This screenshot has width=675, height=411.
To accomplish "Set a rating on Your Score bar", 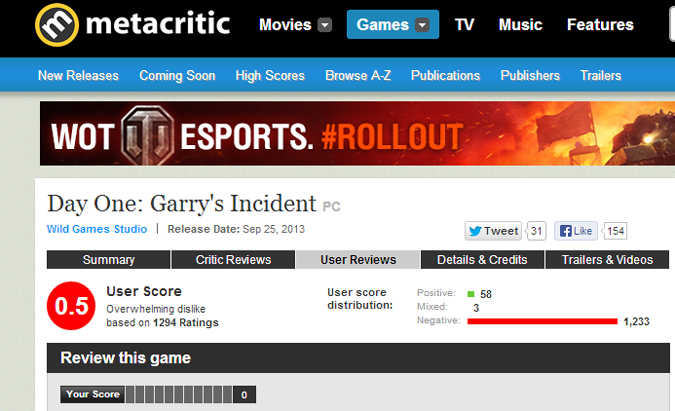I will [x=179, y=394].
